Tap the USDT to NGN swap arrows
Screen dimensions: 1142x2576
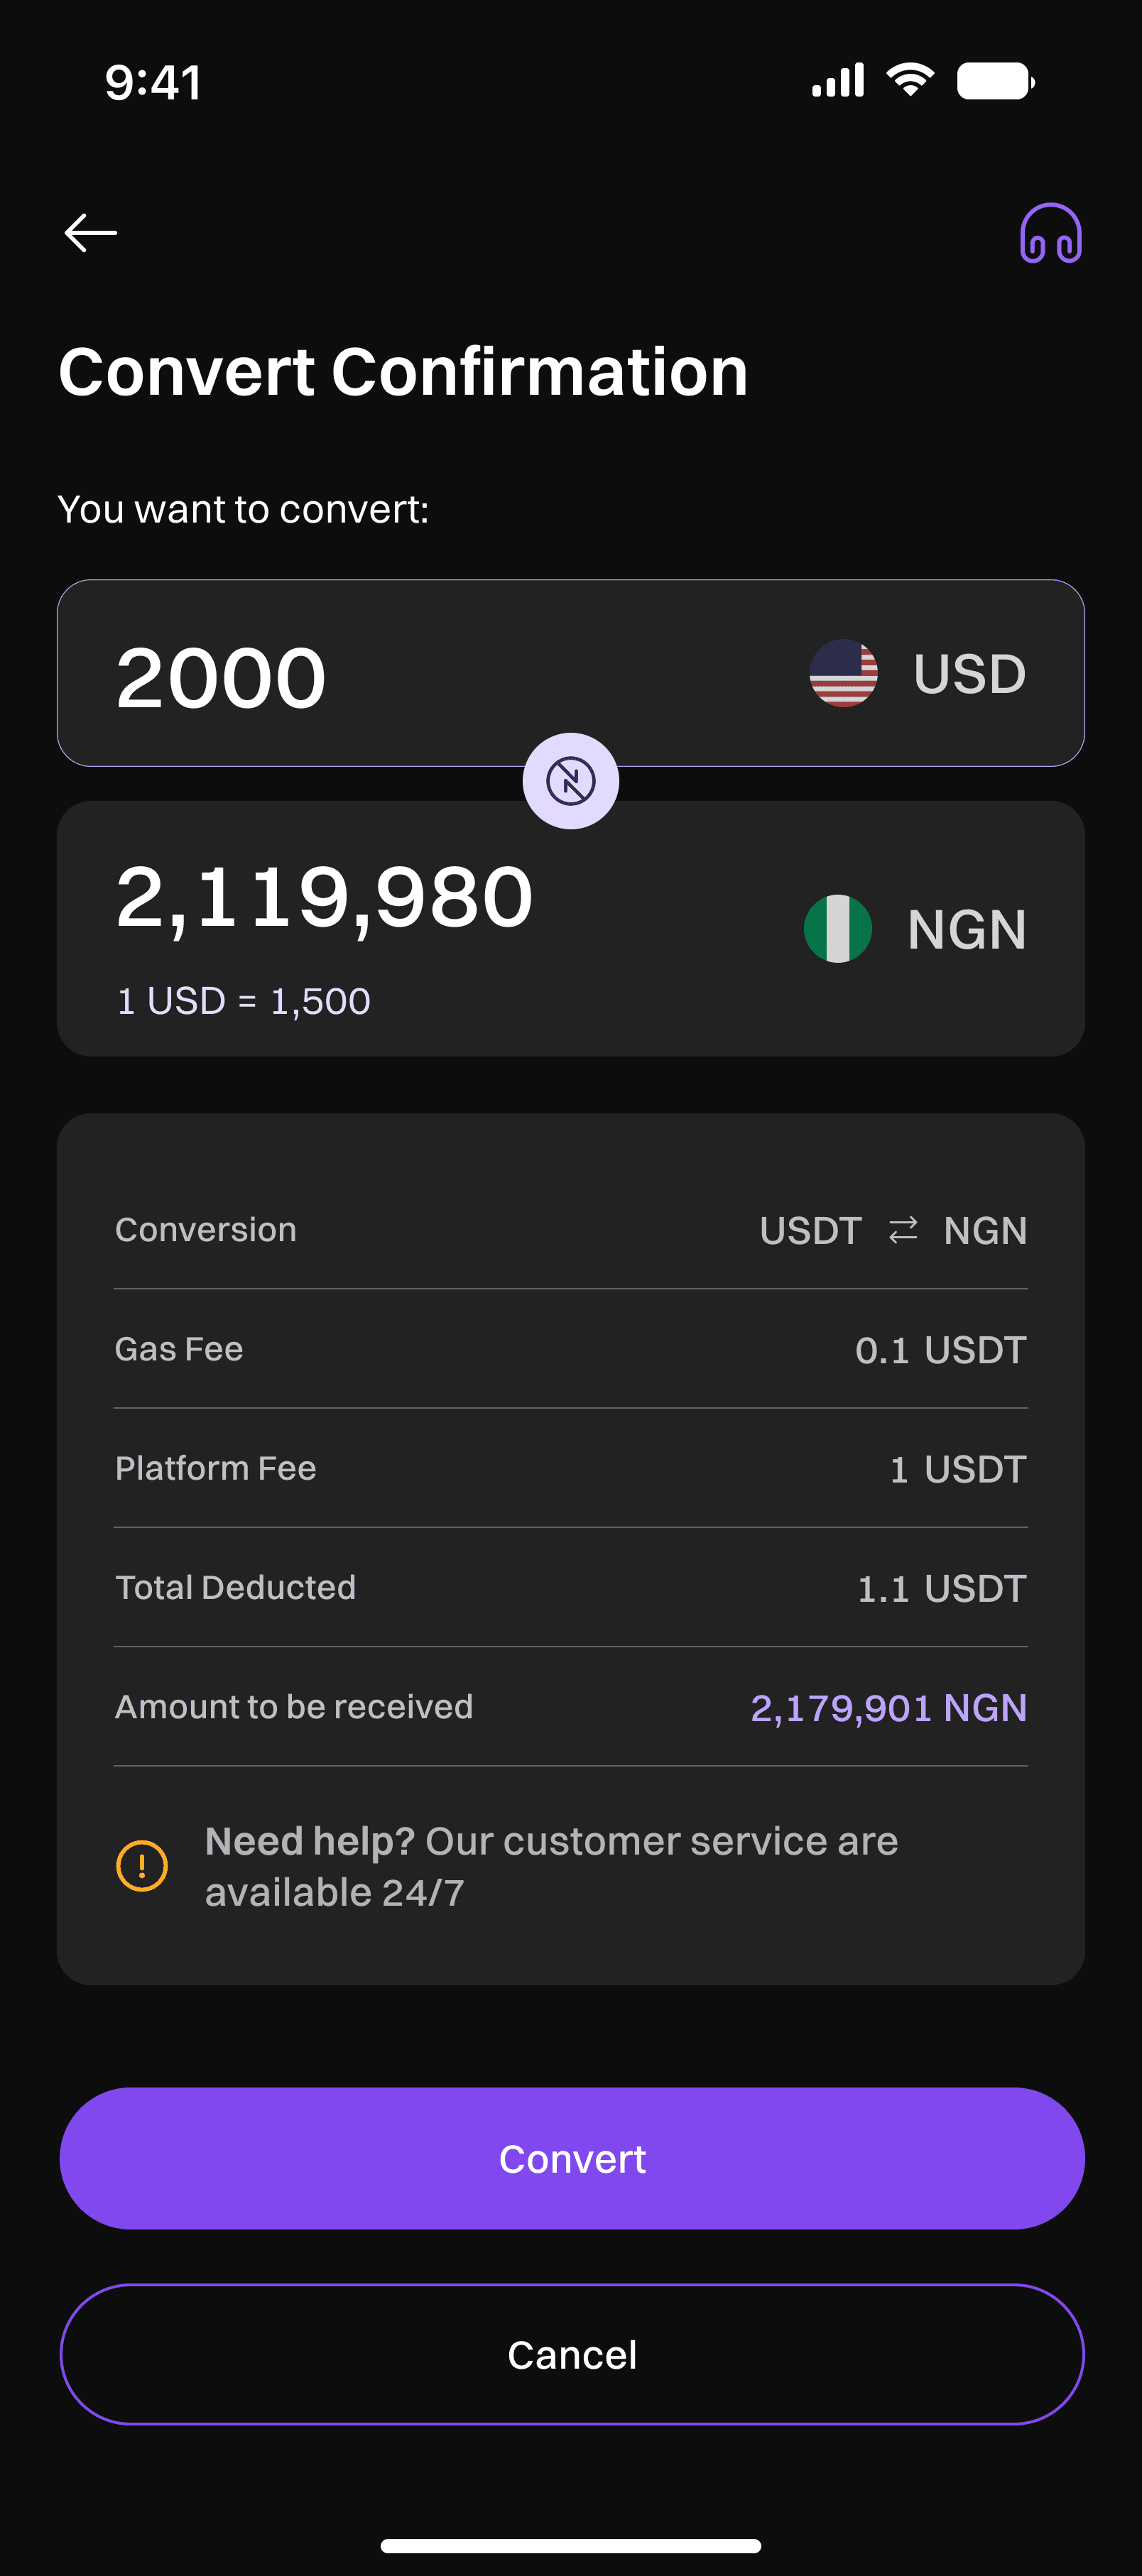point(903,1230)
